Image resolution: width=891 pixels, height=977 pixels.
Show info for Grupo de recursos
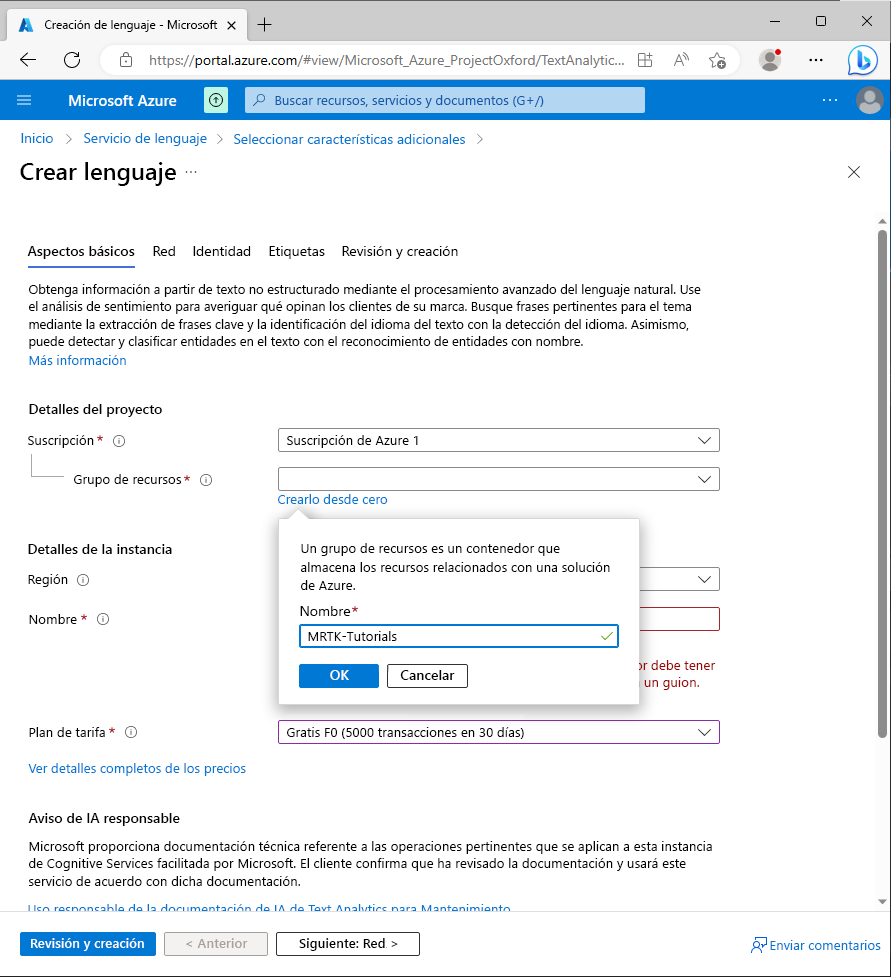point(206,480)
